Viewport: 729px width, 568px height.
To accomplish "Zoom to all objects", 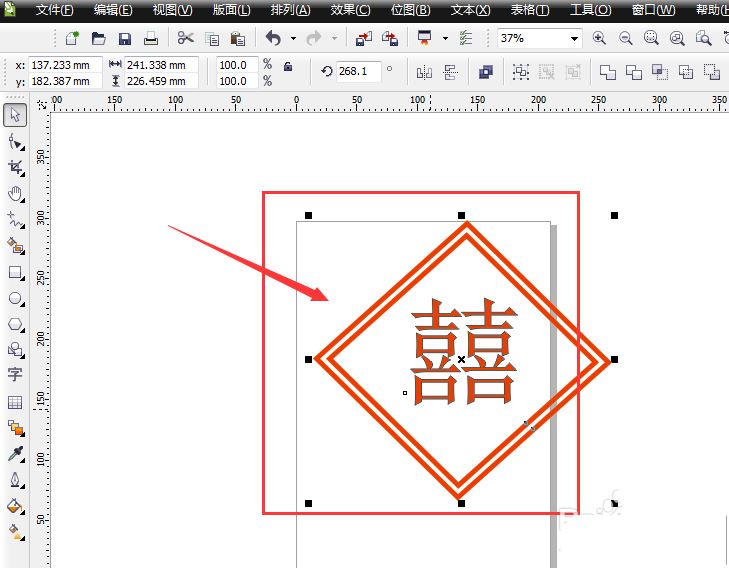I will coord(677,38).
